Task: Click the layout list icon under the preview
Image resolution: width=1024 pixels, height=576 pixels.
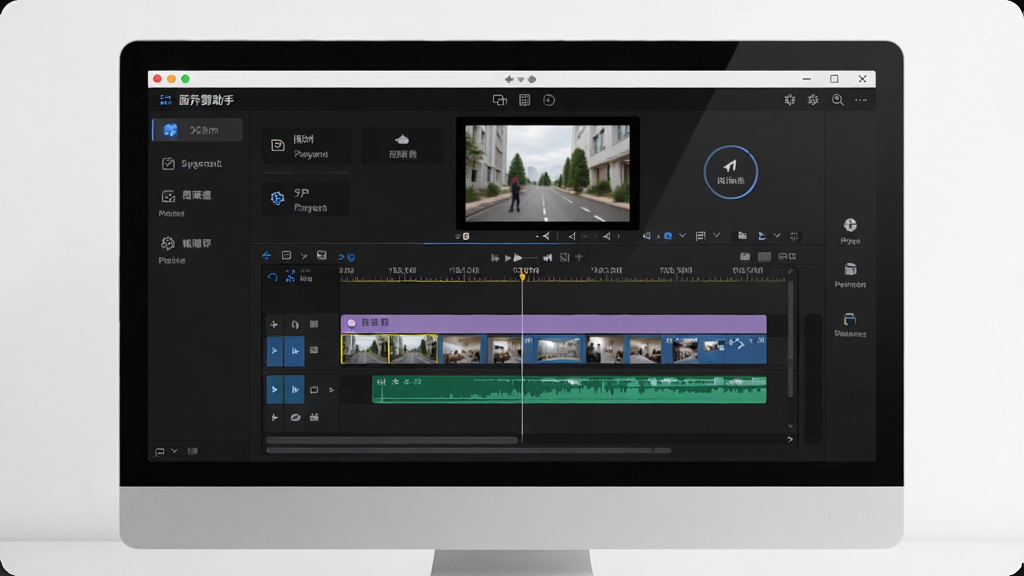Action: (701, 236)
